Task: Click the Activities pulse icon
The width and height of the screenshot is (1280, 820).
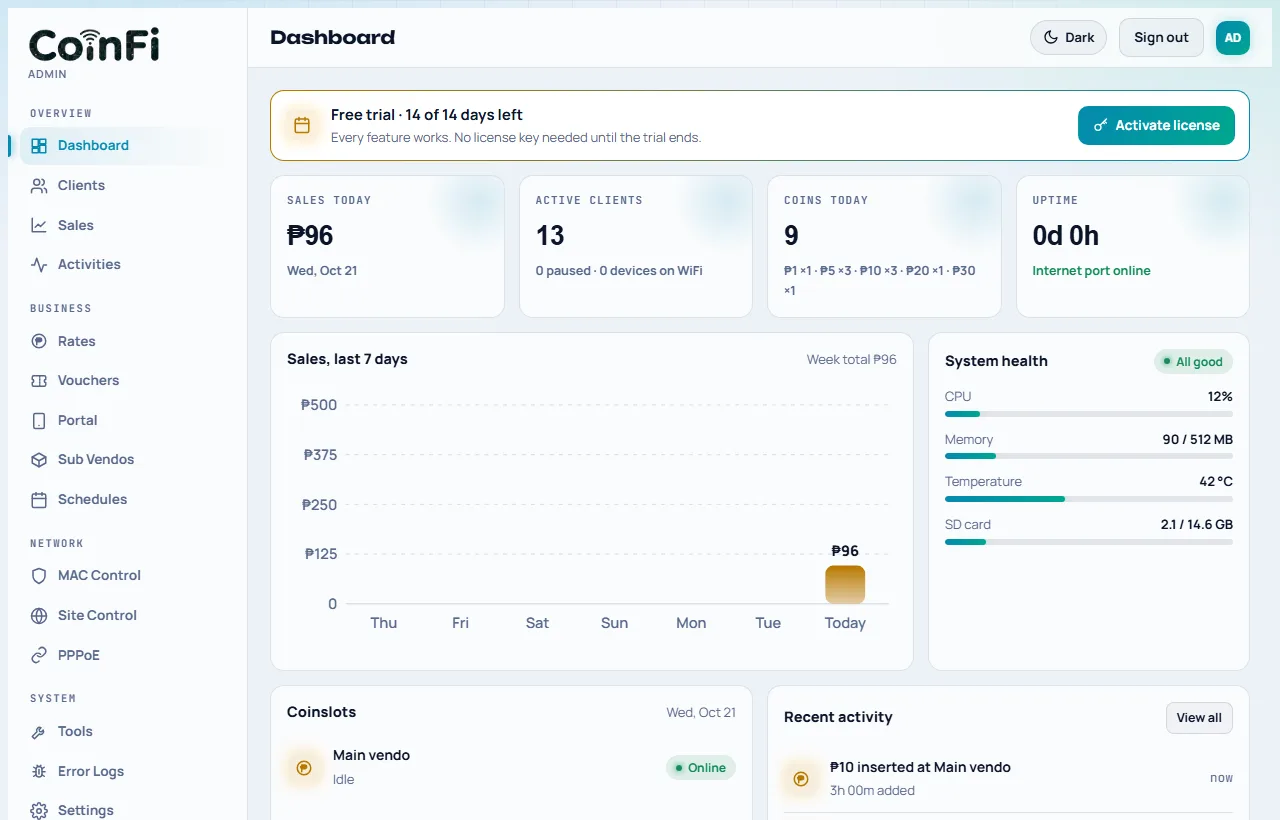Action: pyautogui.click(x=39, y=265)
